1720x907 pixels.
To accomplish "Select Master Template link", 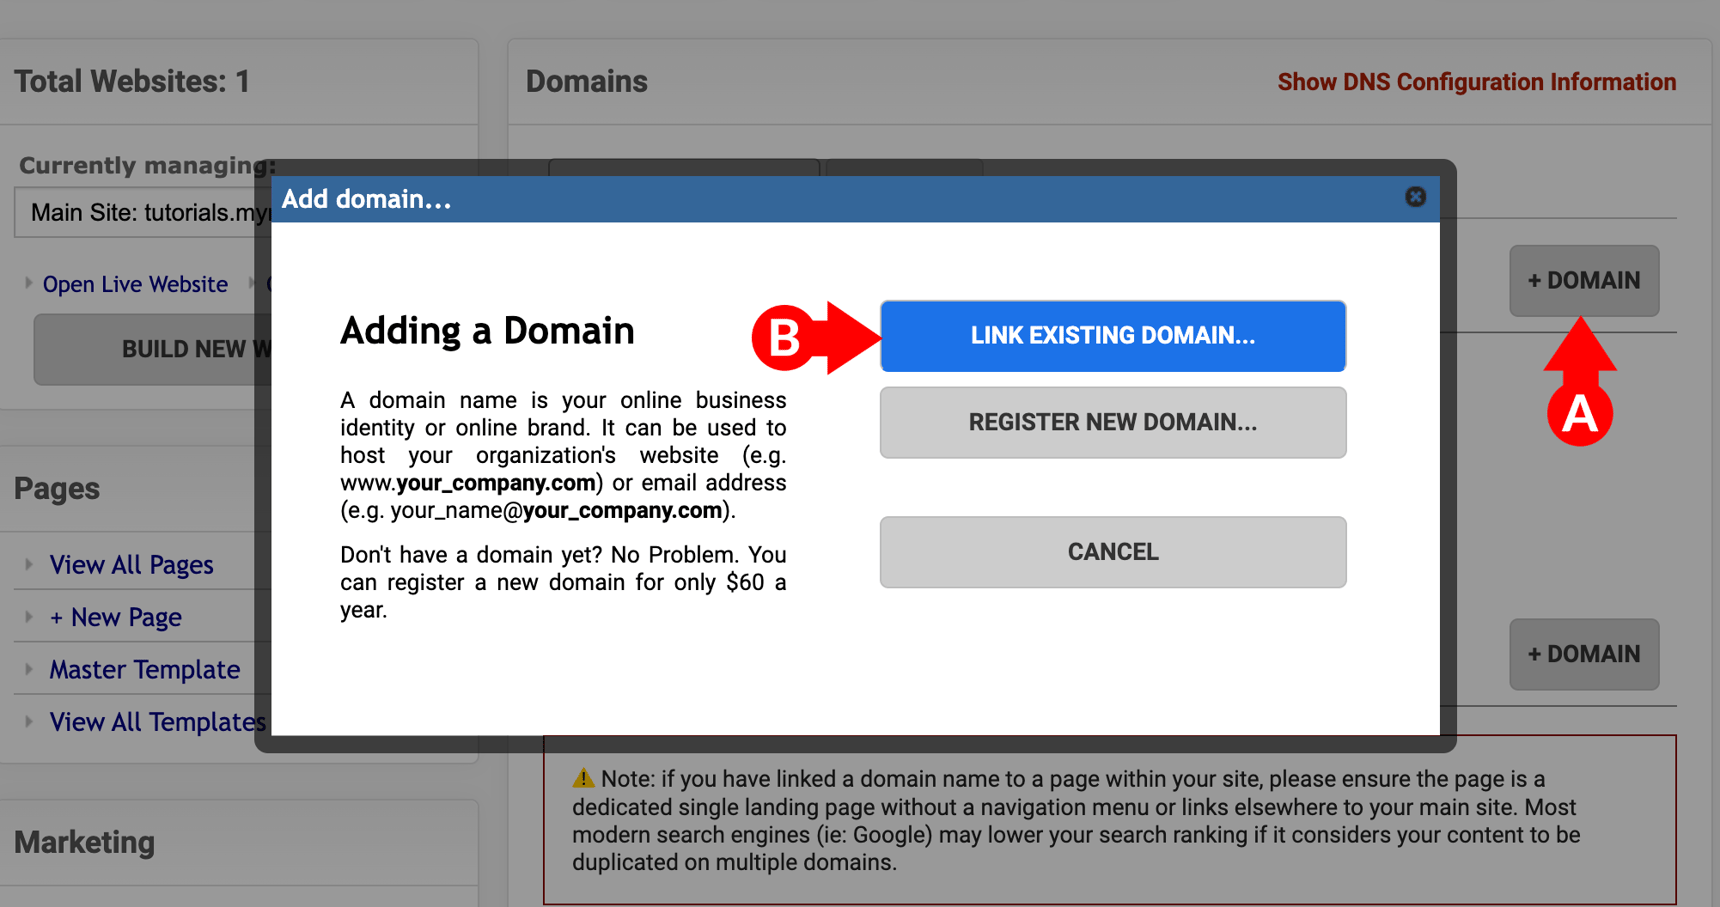I will tap(144, 669).
